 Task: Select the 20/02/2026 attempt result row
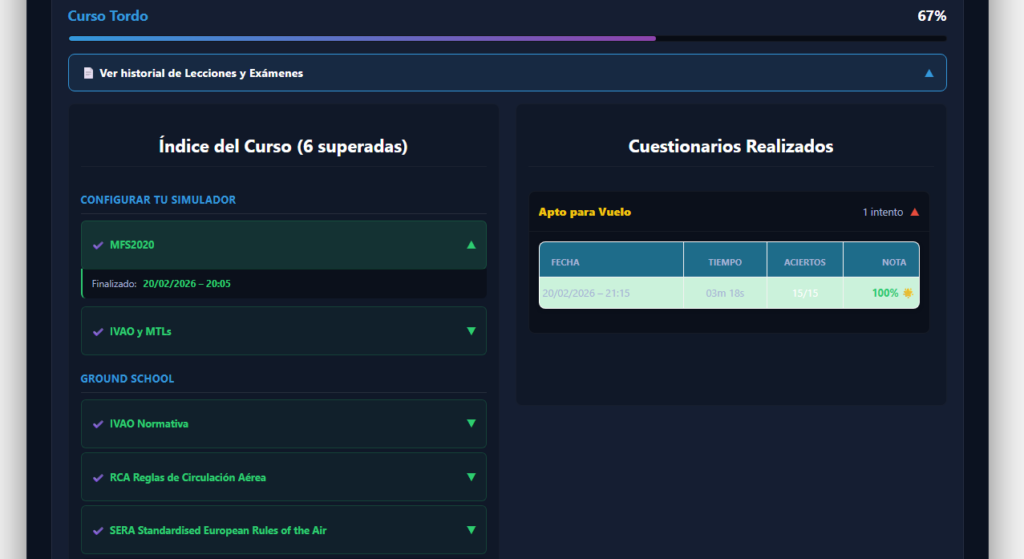pyautogui.click(x=728, y=293)
